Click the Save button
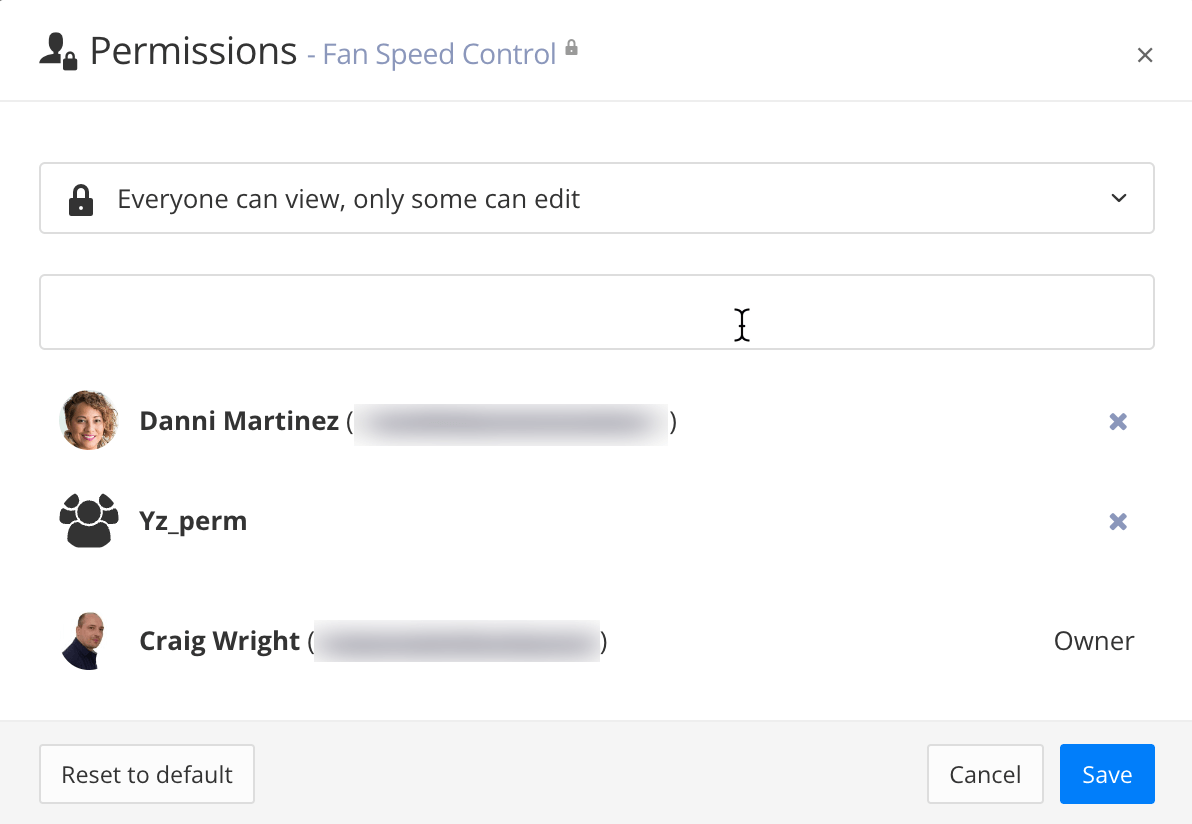The height and width of the screenshot is (824, 1192). 1107,774
